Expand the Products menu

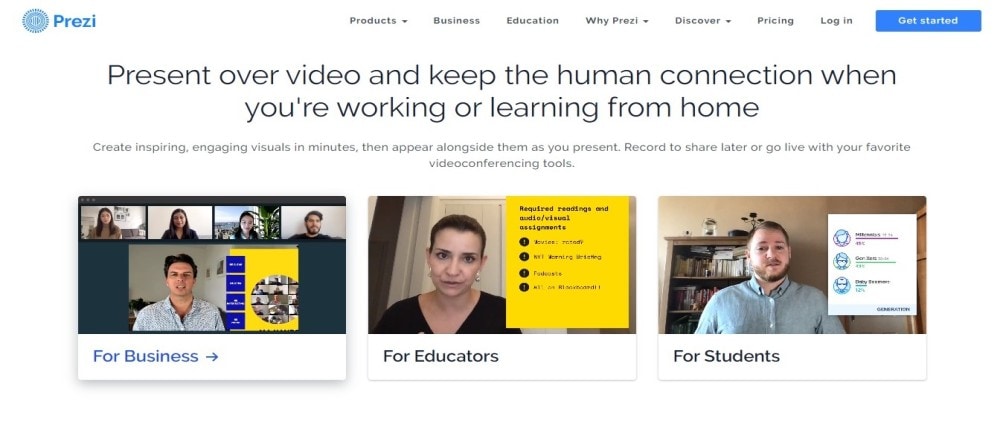(378, 21)
